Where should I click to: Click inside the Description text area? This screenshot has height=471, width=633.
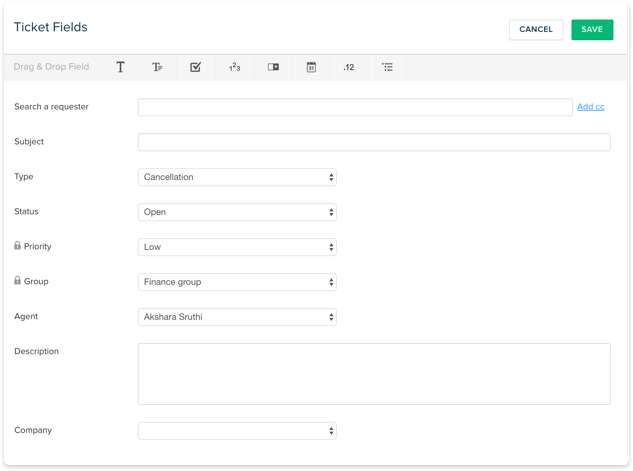click(374, 374)
